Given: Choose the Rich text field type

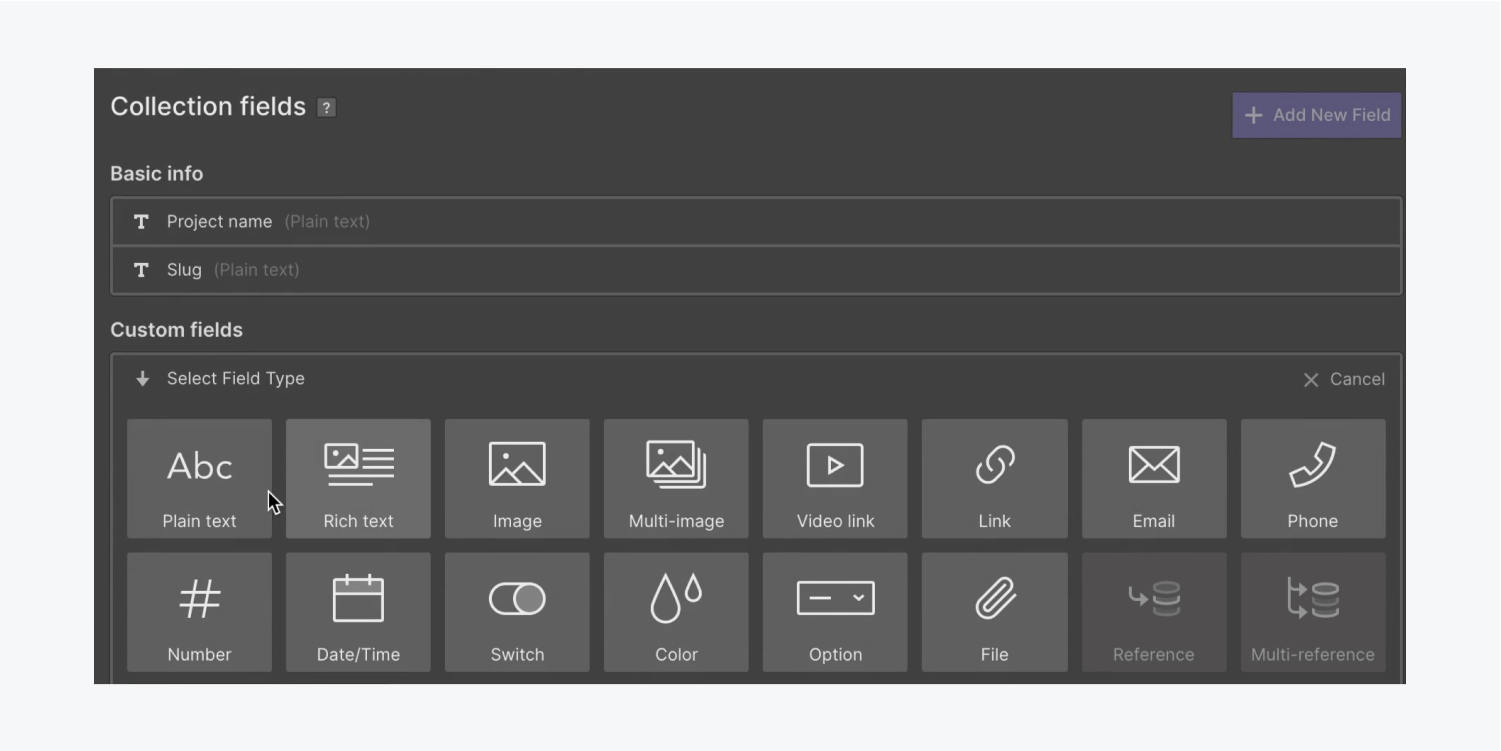Looking at the screenshot, I should (x=358, y=479).
